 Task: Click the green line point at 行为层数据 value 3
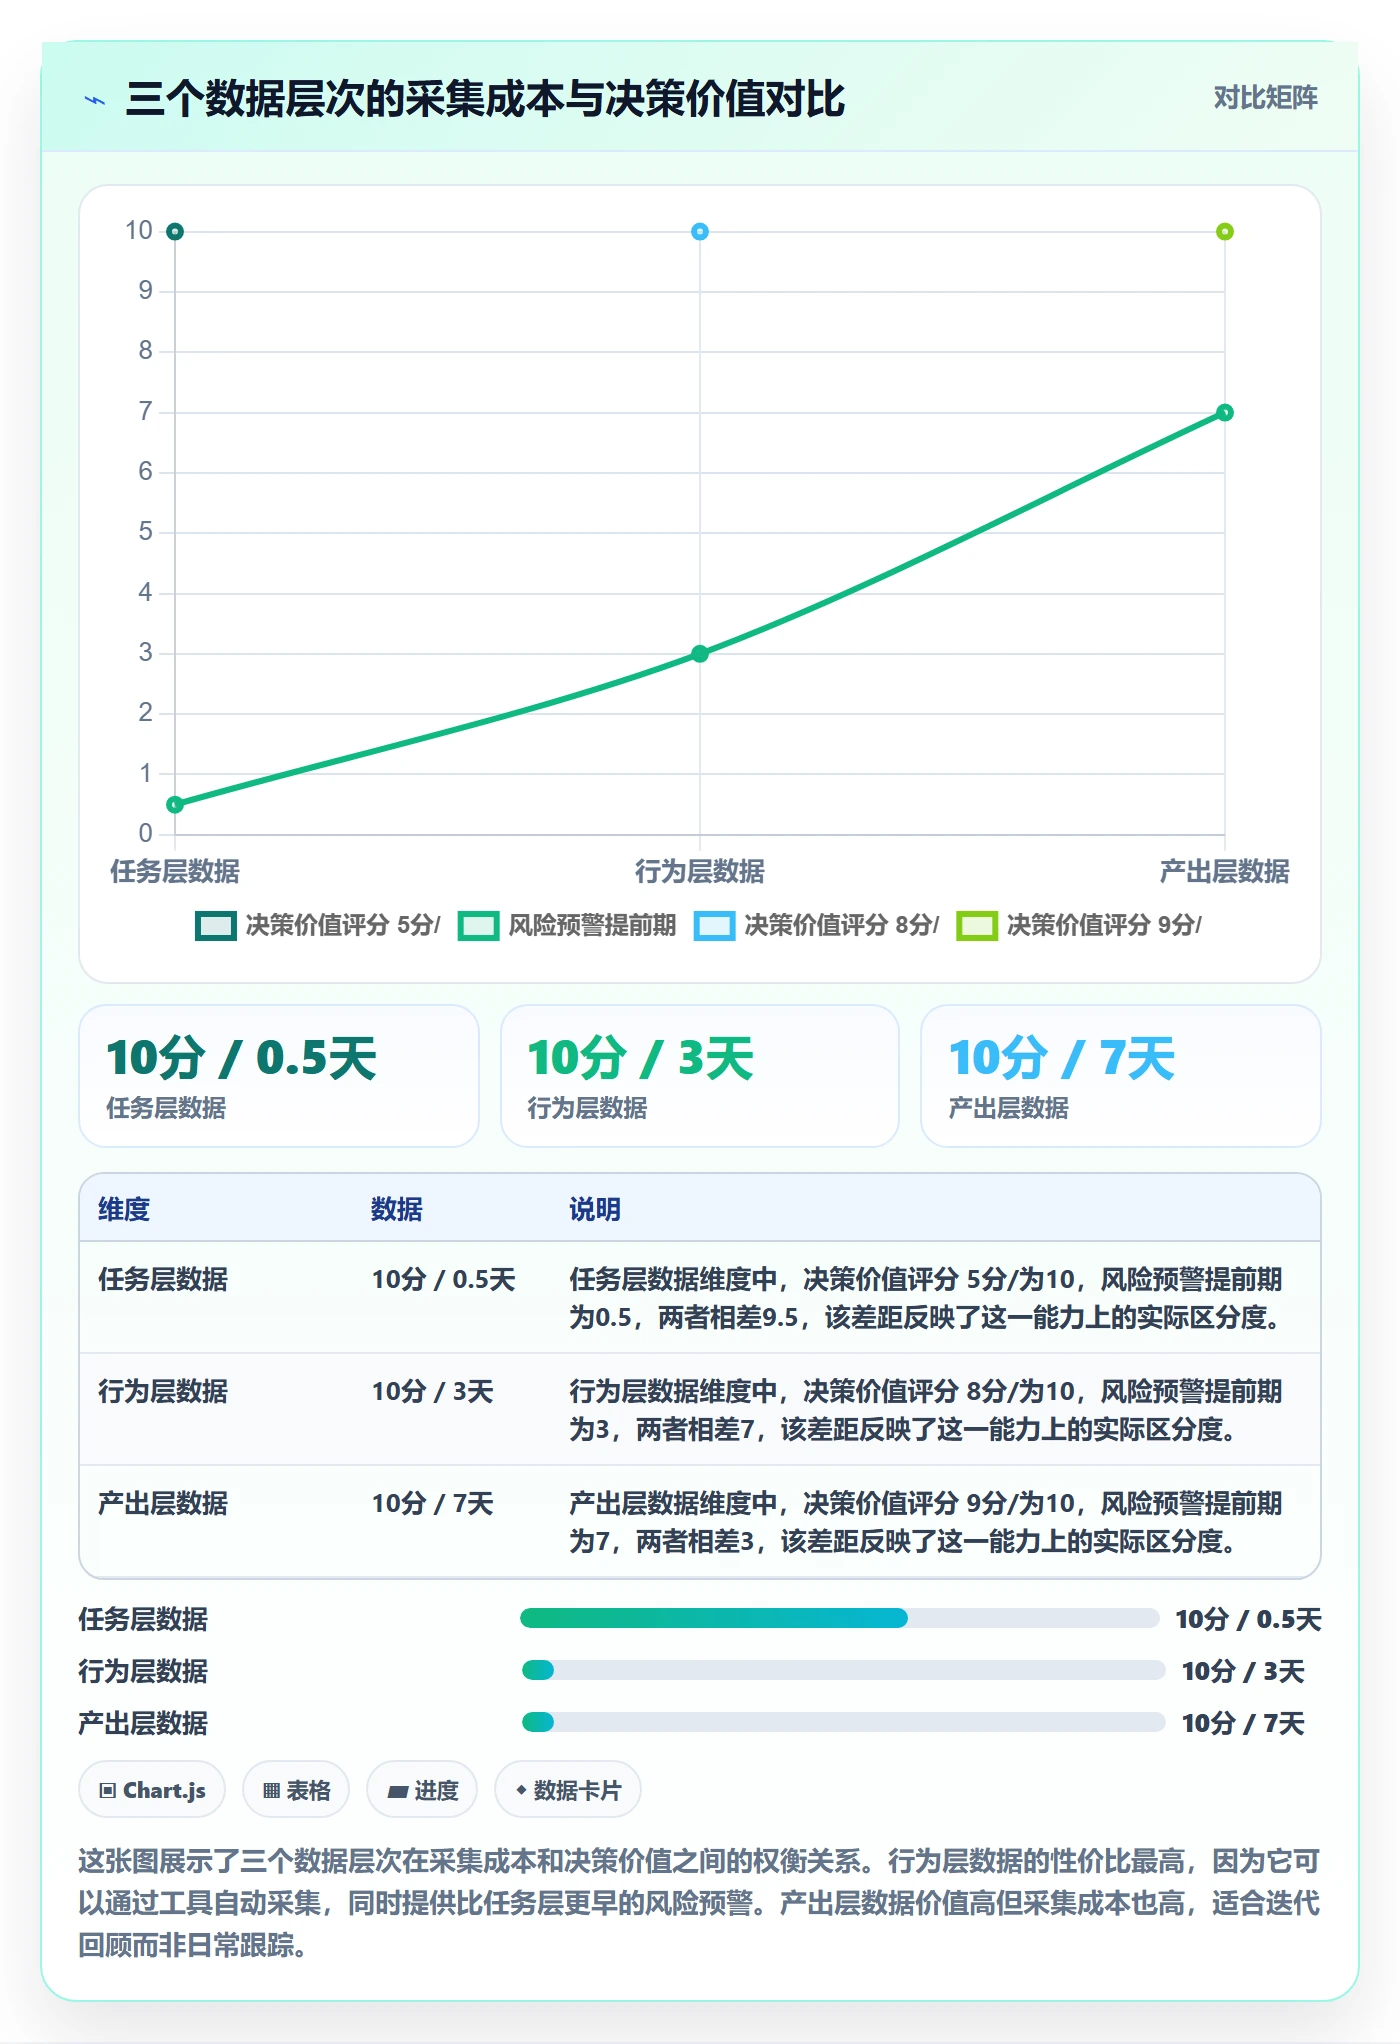click(700, 654)
